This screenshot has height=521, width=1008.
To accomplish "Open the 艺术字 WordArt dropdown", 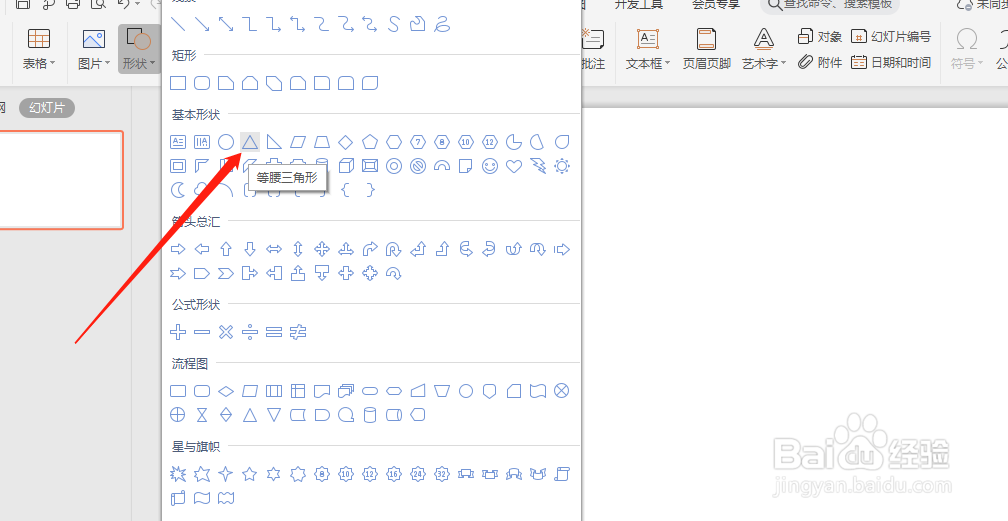I will click(764, 48).
